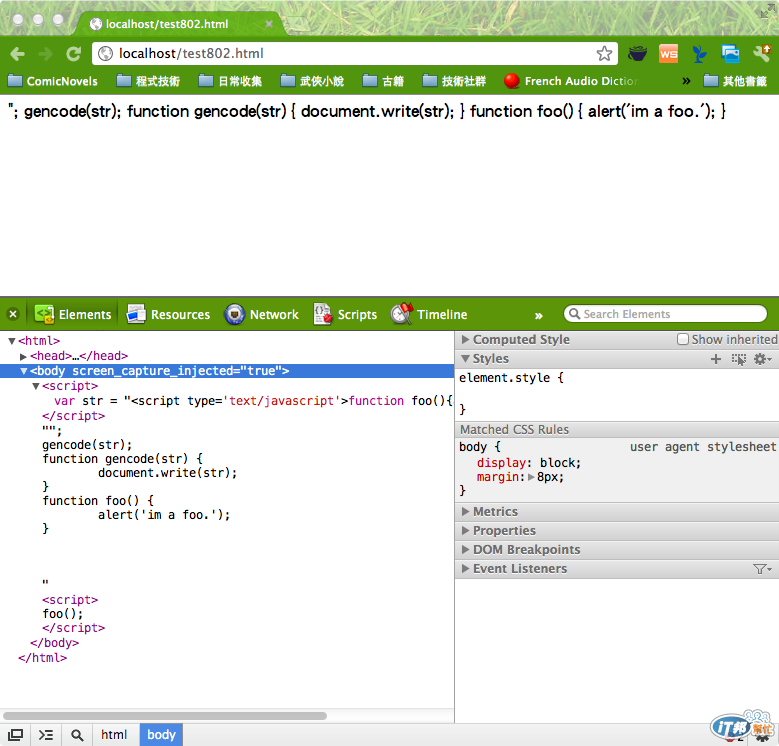
Task: Open the 日常收集 bookmark folder
Action: click(230, 81)
